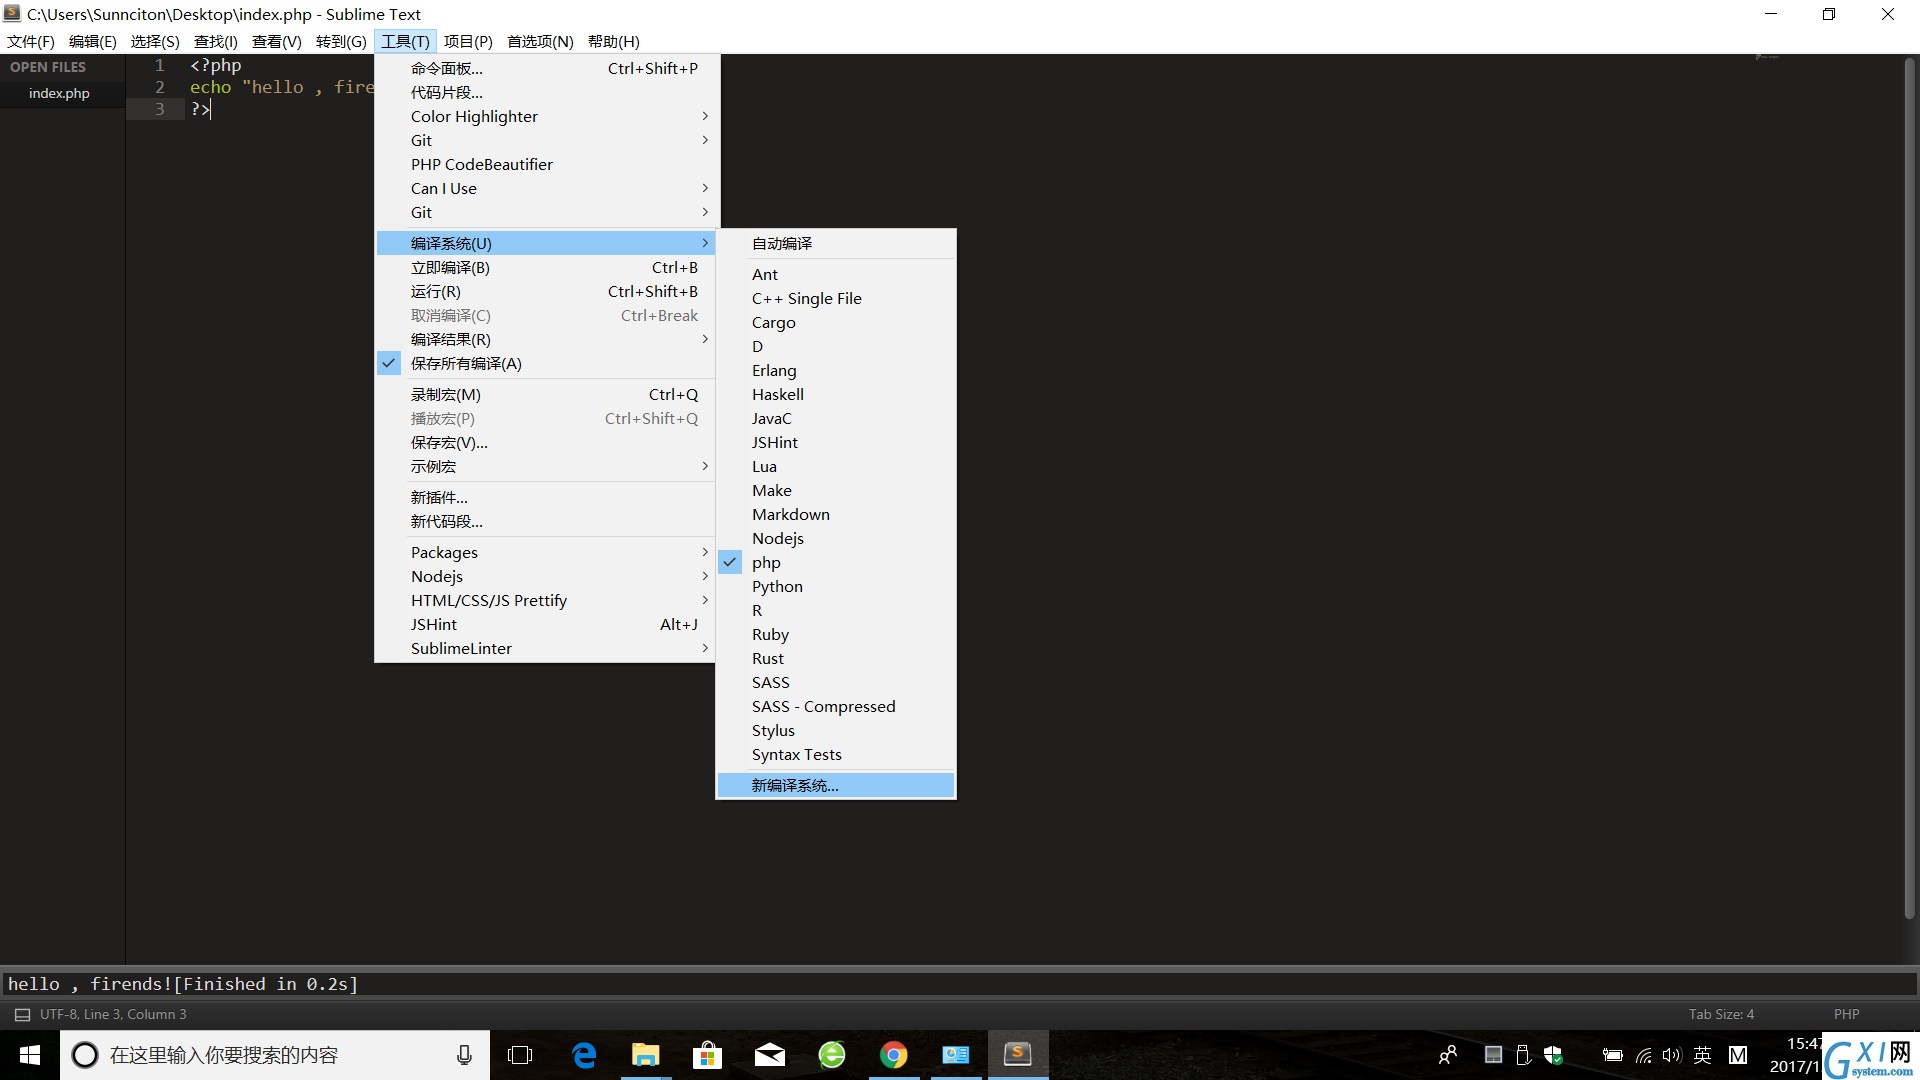Select 自动编译 build system
The height and width of the screenshot is (1080, 1920).
pyautogui.click(x=836, y=243)
